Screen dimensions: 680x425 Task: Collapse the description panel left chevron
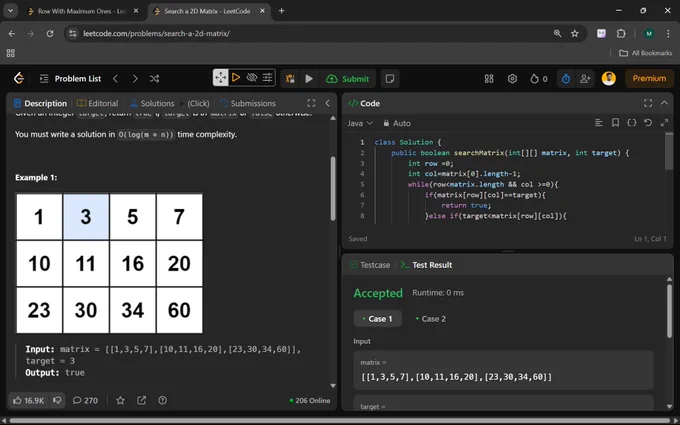[327, 103]
